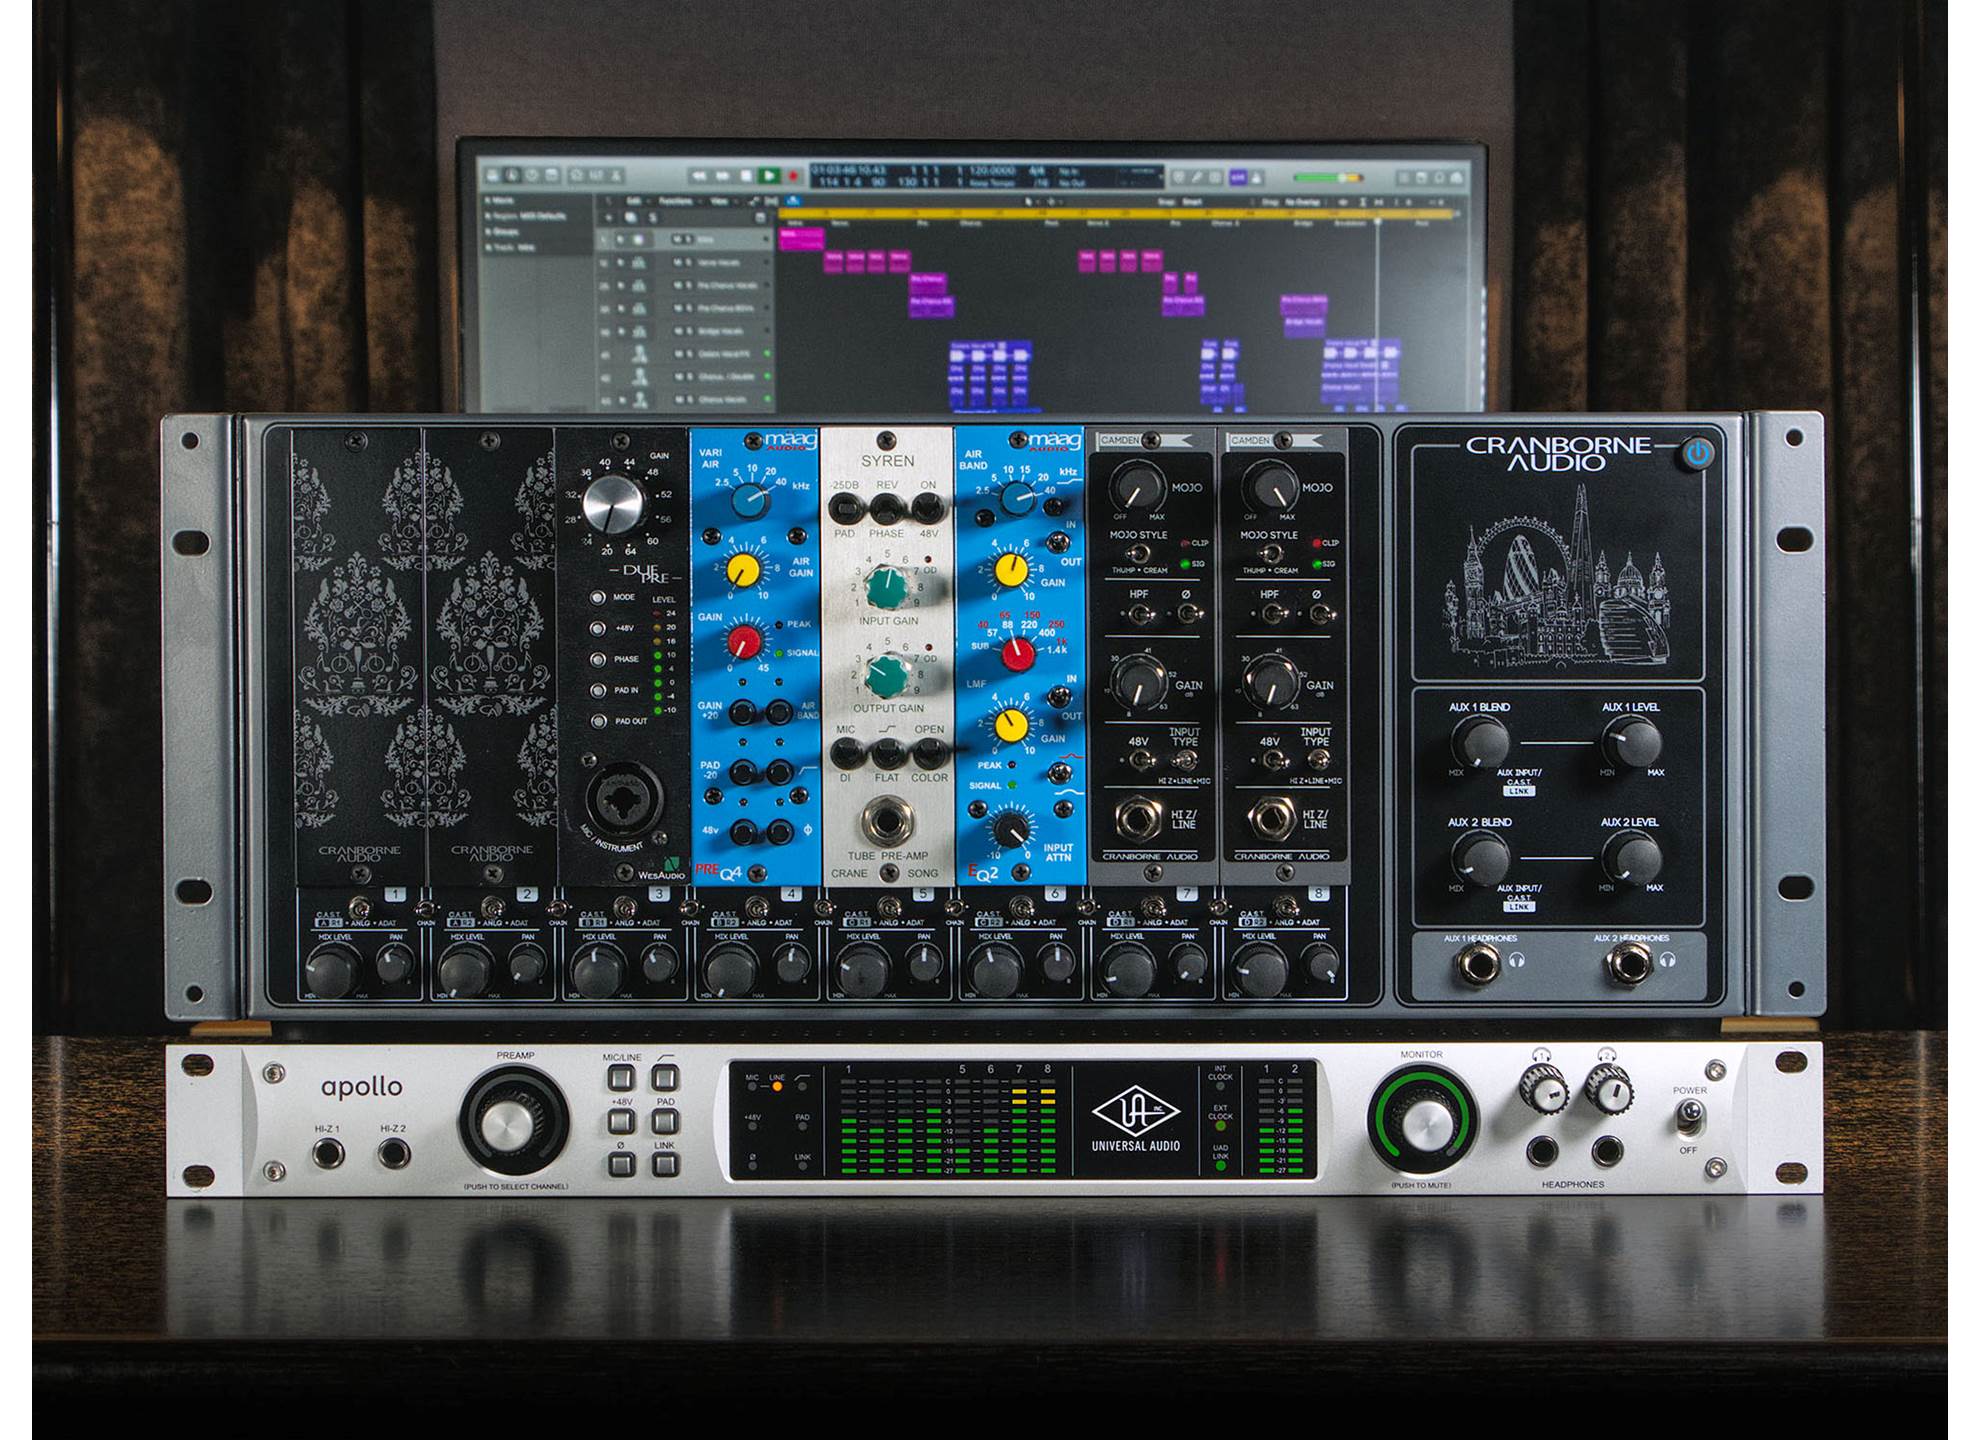Push the Due Pre PAD IN button

point(598,690)
